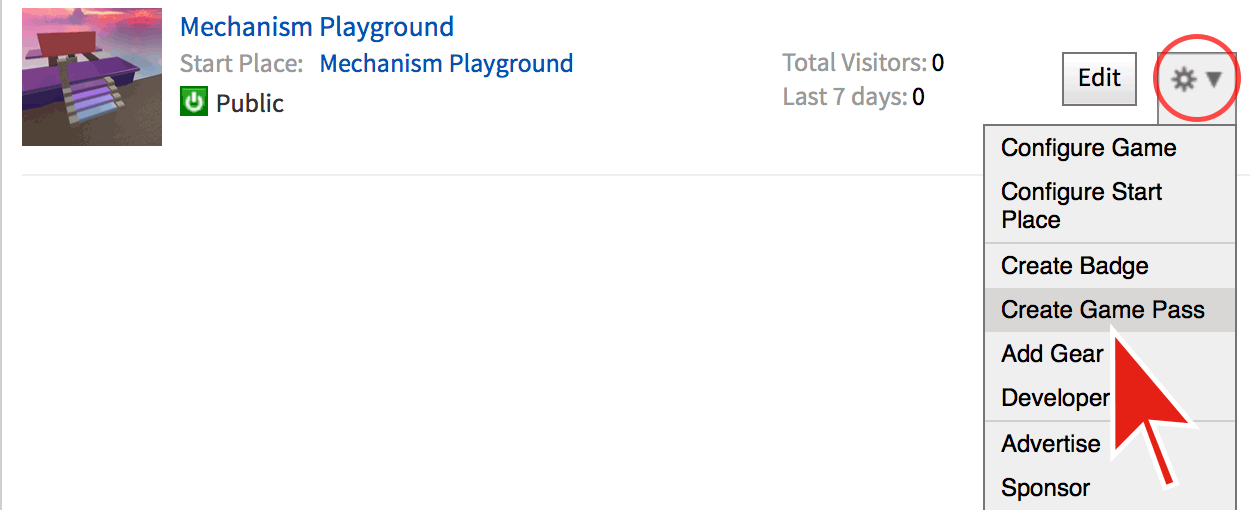Click the zero value beside Total Visitors
Image resolution: width=1250 pixels, height=510 pixels.
(938, 64)
